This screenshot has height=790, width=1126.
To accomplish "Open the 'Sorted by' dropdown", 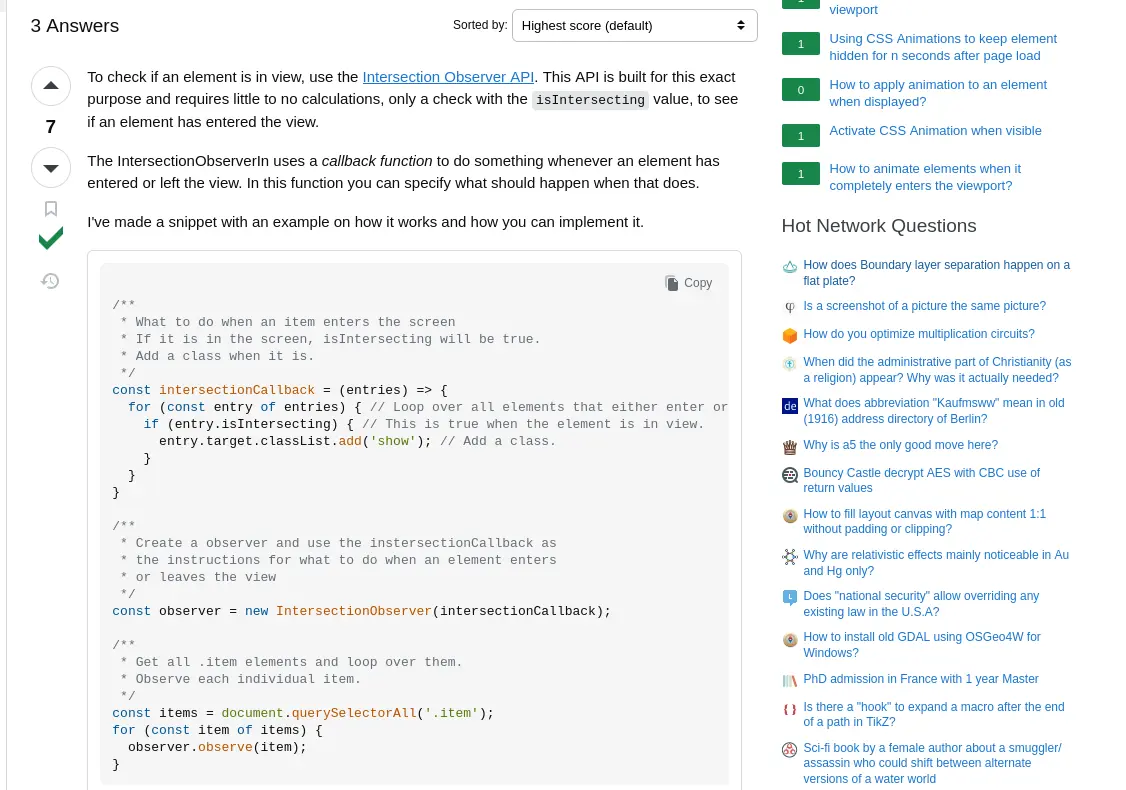I will 634,25.
